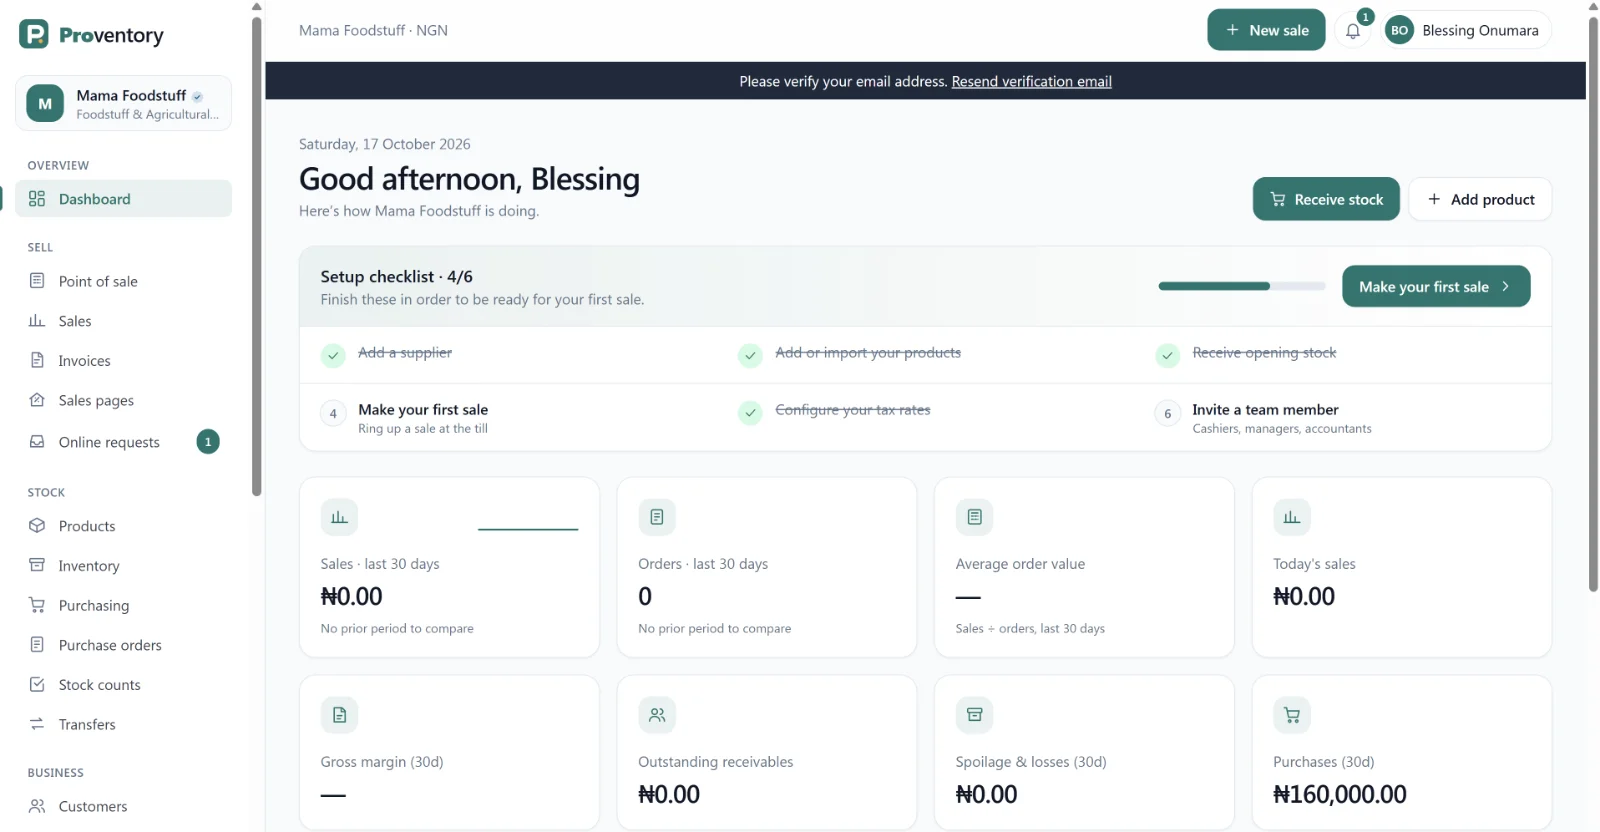Open the notifications bell
This screenshot has height=832, width=1600.
click(x=1353, y=31)
